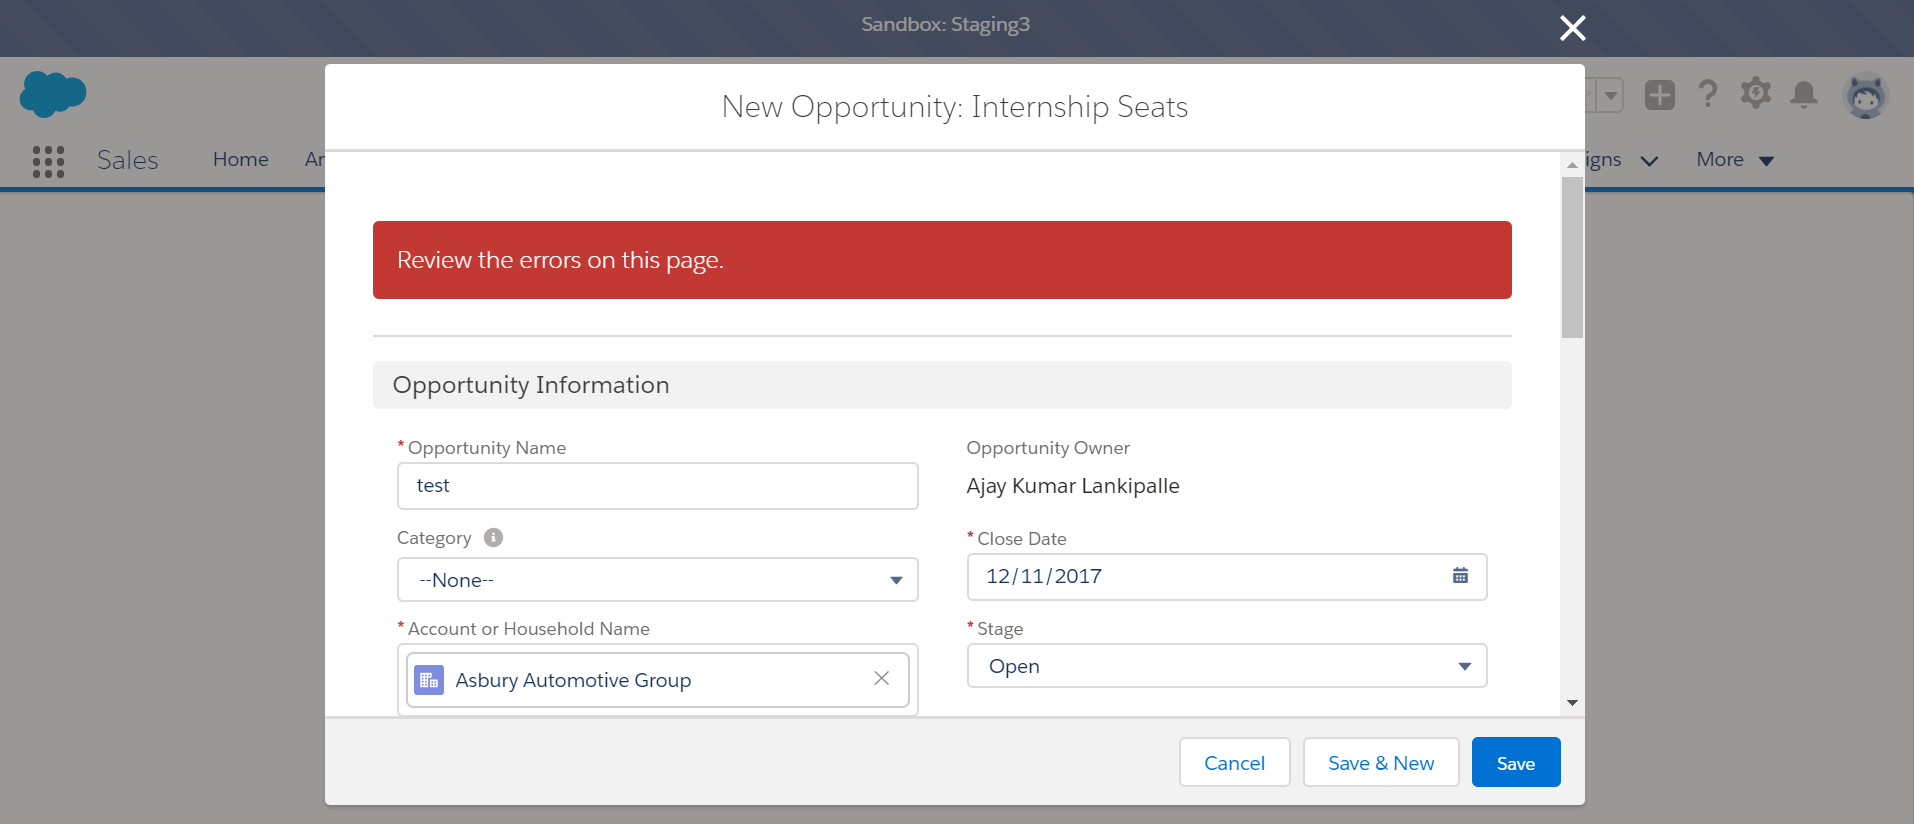Save the new opportunity
This screenshot has height=824, width=1914.
pos(1515,763)
